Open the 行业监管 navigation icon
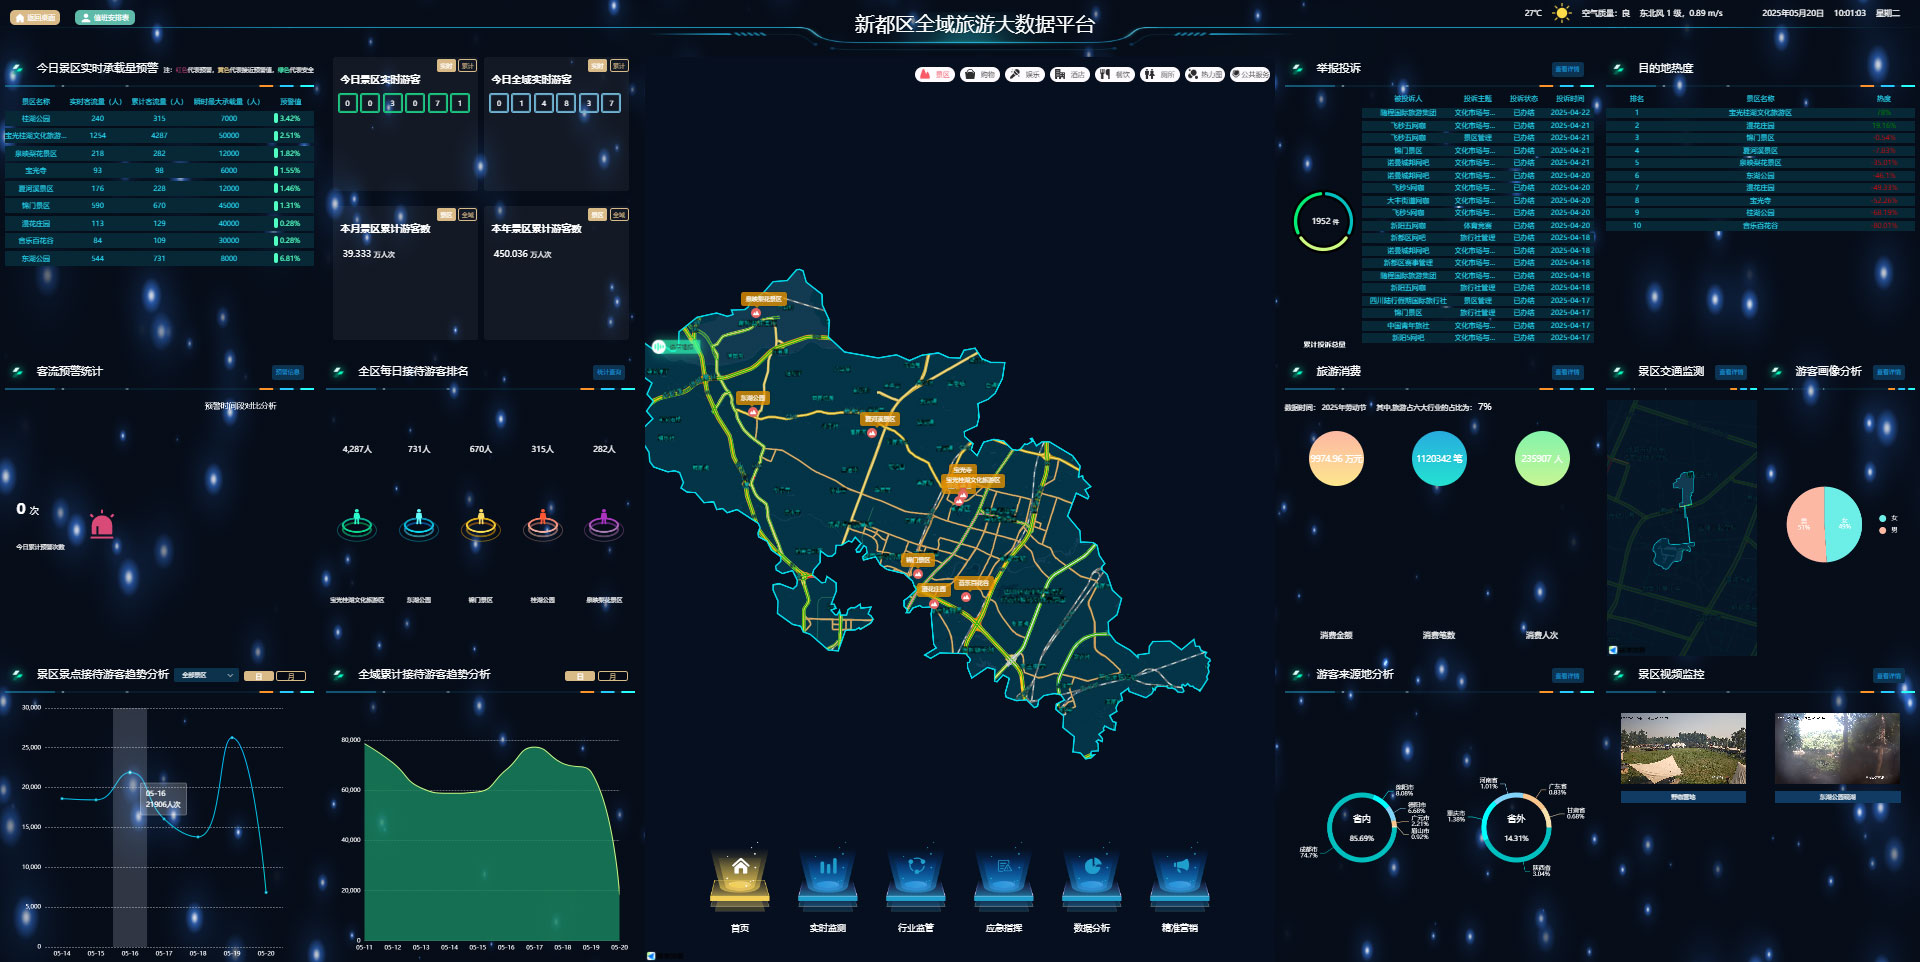1920x962 pixels. [x=916, y=876]
